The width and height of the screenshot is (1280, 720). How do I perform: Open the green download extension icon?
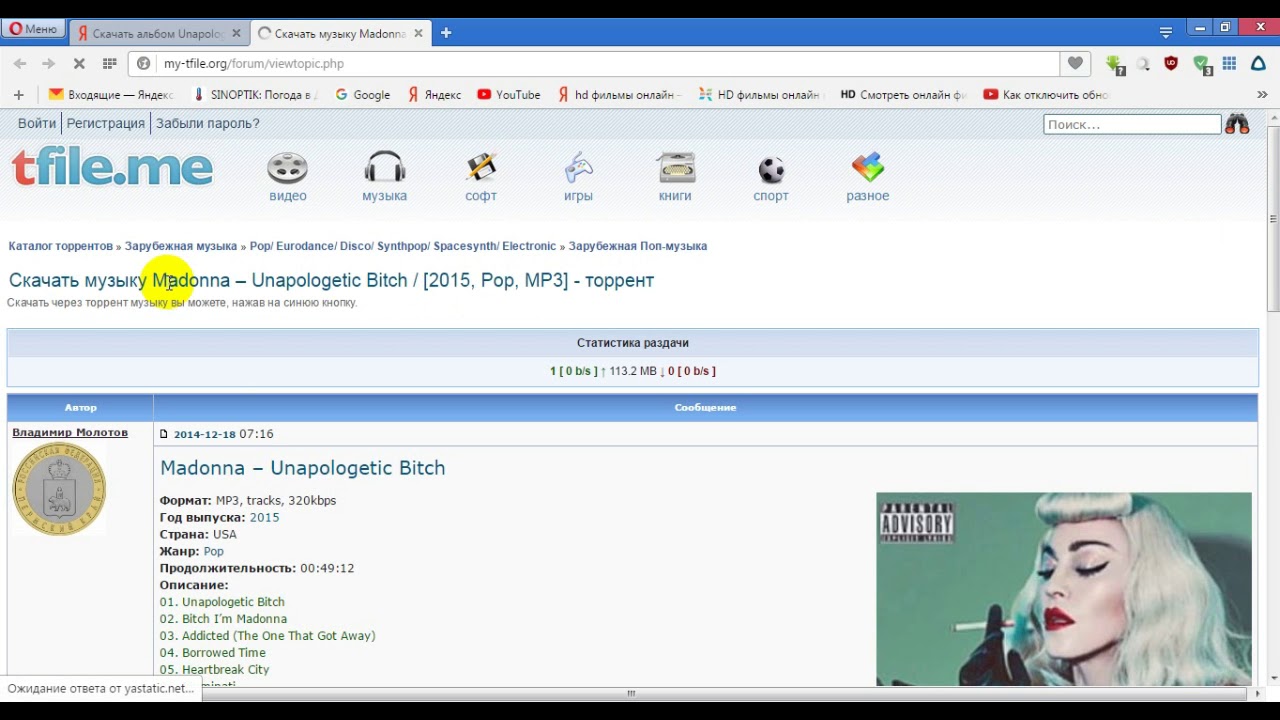click(x=1116, y=64)
